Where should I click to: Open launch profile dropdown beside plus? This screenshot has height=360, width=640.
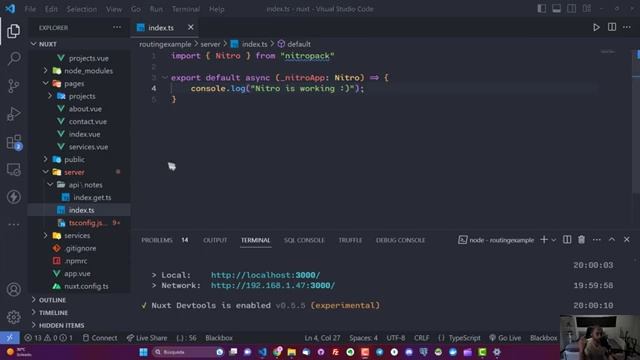point(553,240)
